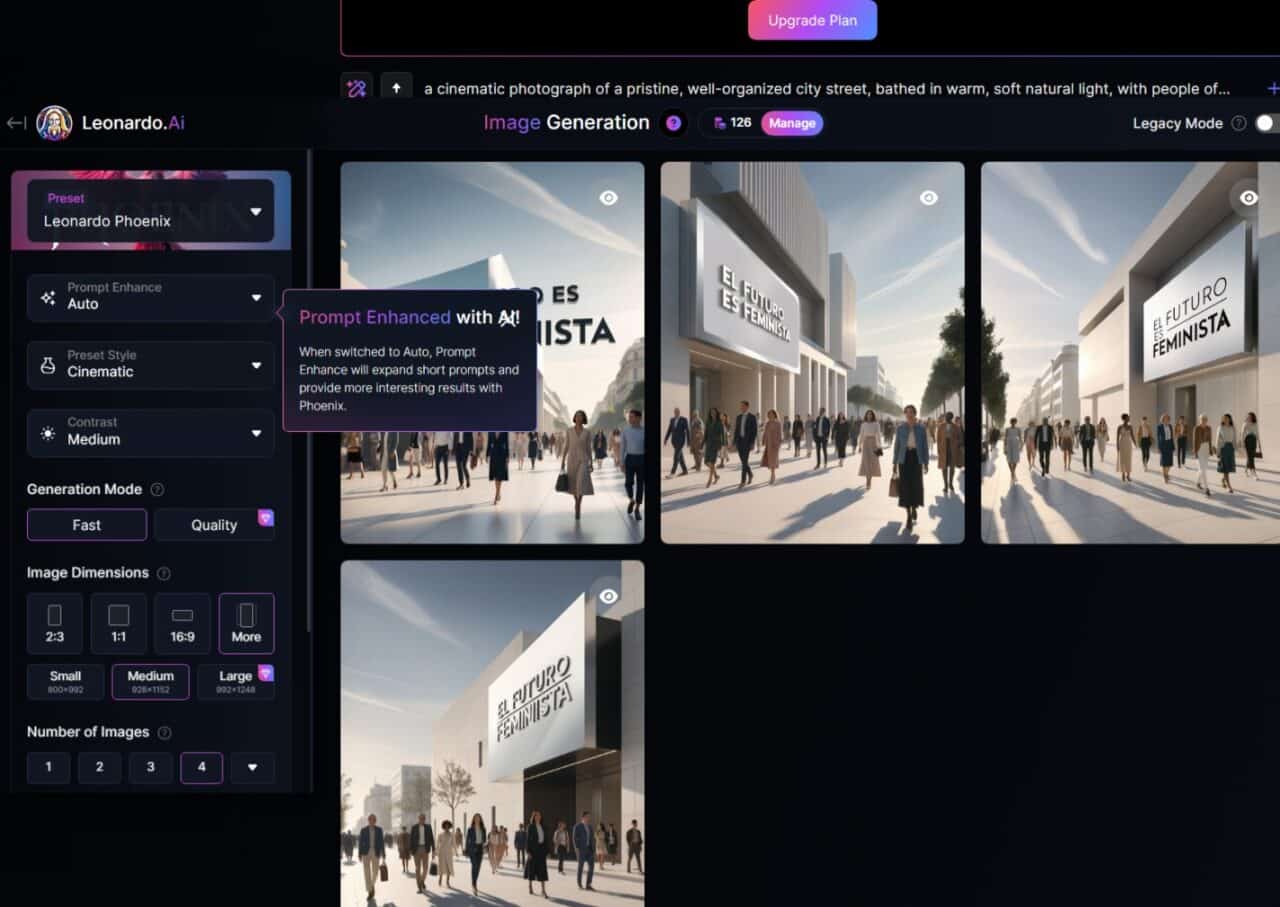Choose Large image dimension preset
This screenshot has width=1280, height=907.
[236, 681]
